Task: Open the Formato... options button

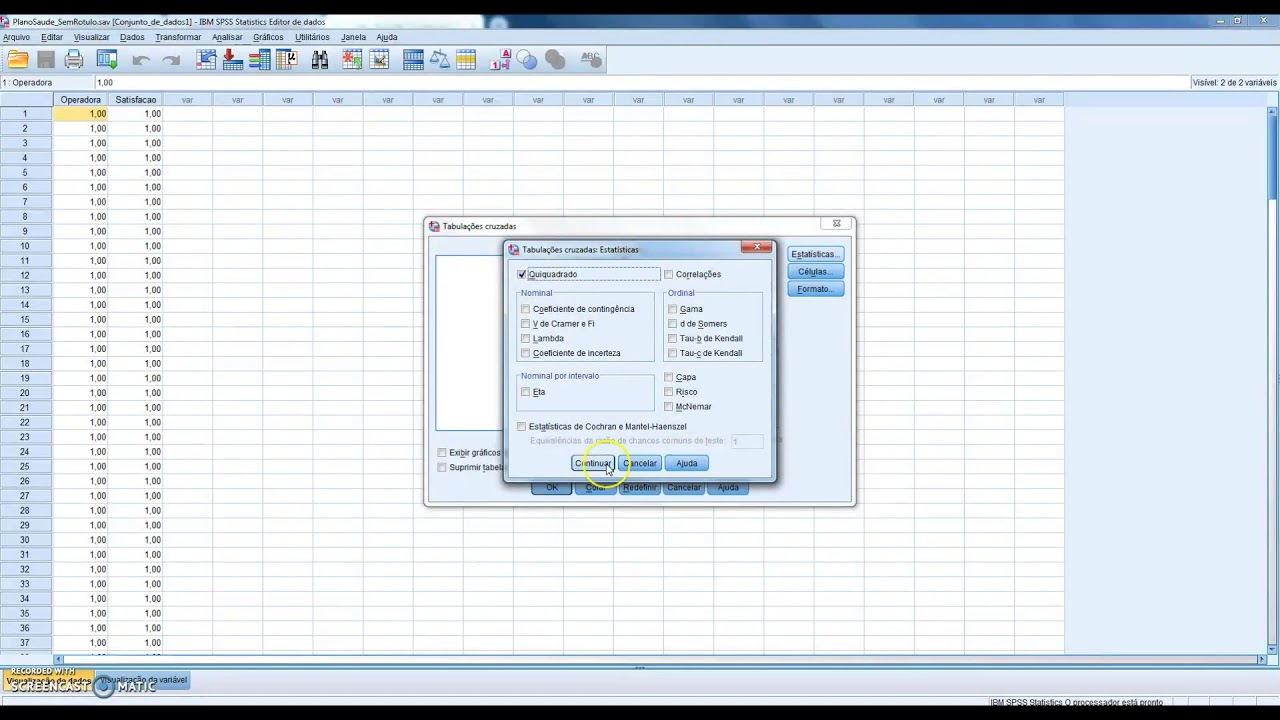Action: point(815,289)
